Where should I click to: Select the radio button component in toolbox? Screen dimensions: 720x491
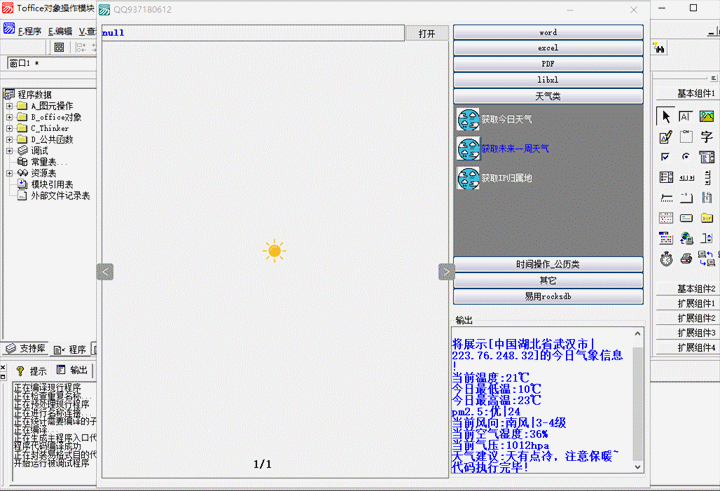pyautogui.click(x=686, y=157)
